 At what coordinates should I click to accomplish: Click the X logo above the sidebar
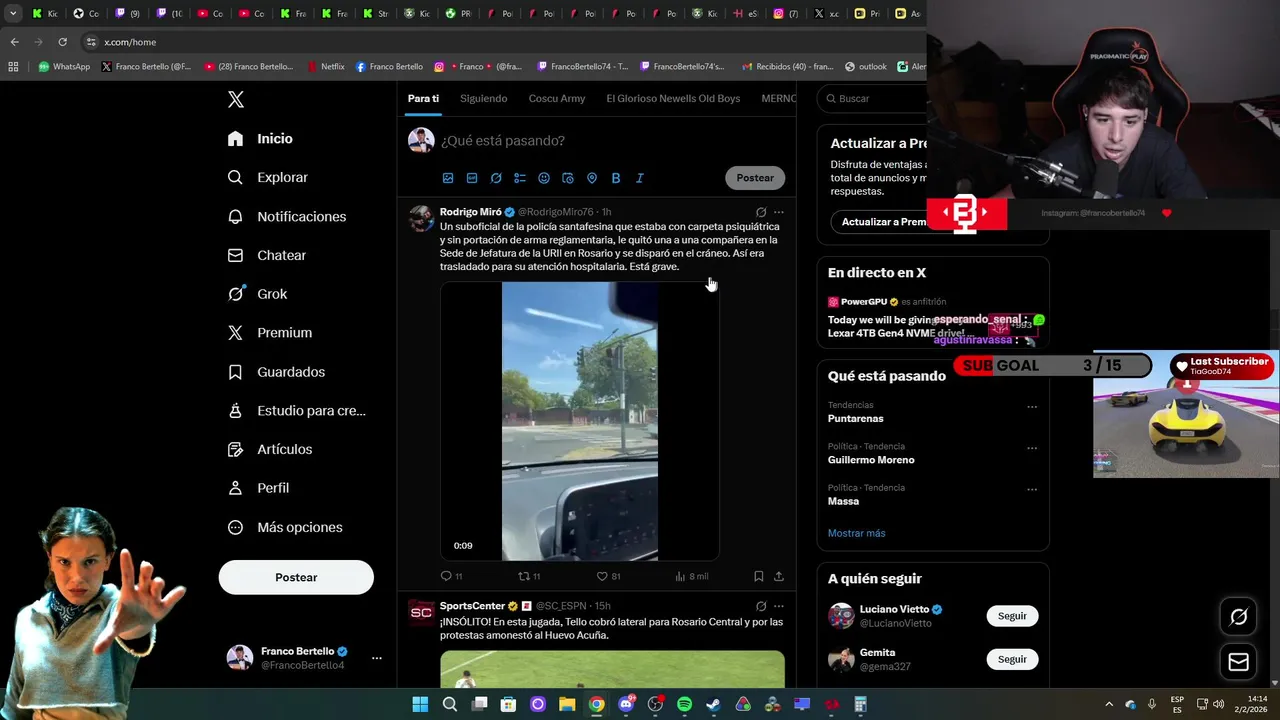(235, 99)
